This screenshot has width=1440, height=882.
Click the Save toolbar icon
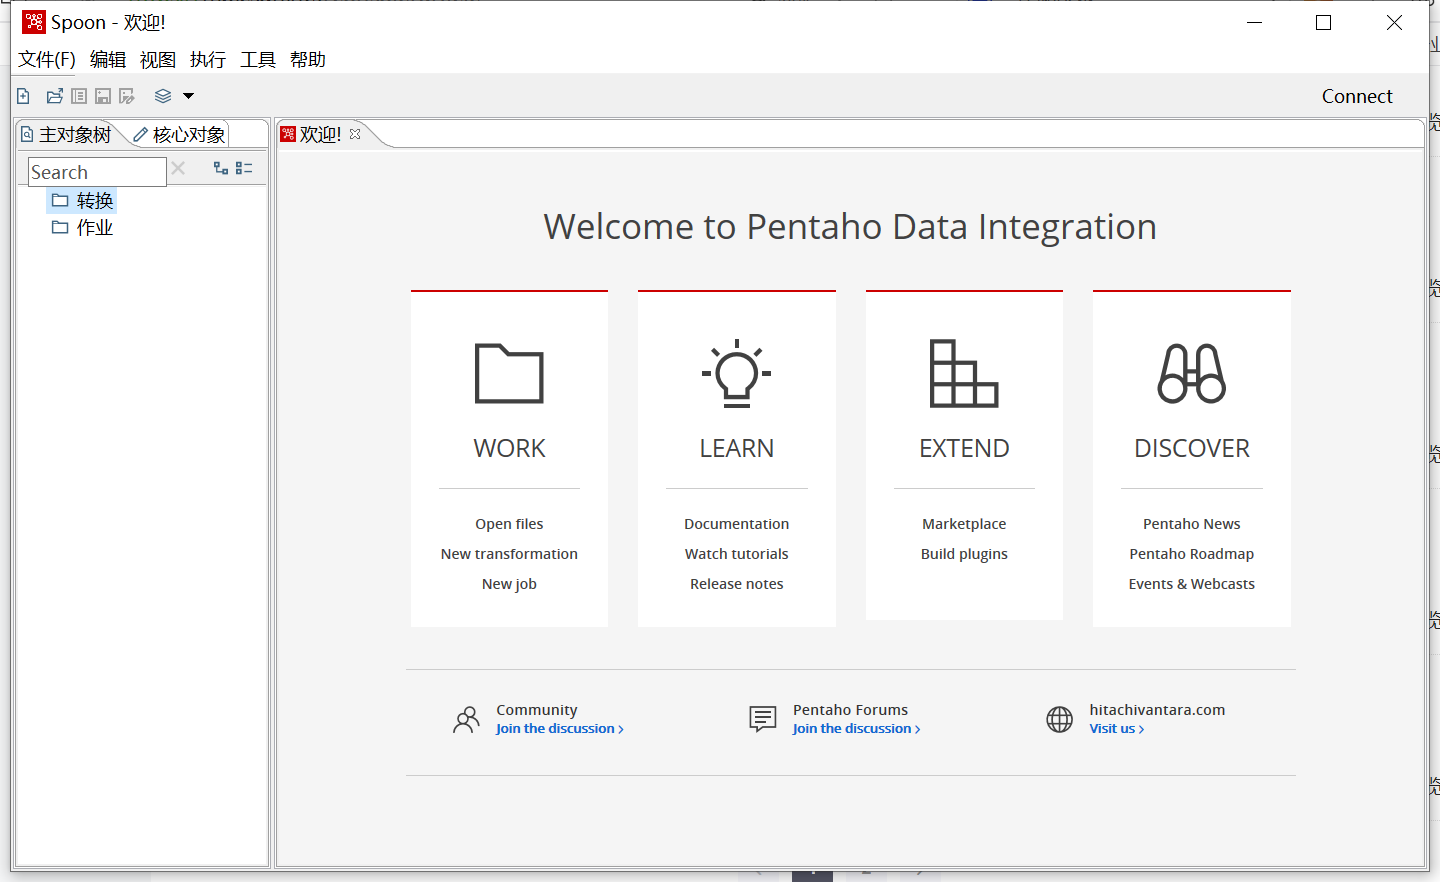(103, 96)
